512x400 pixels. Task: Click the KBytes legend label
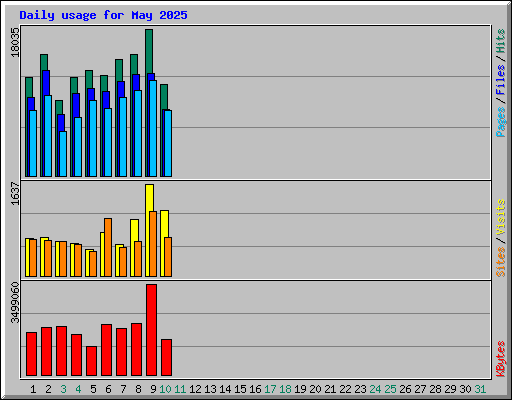pos(500,359)
